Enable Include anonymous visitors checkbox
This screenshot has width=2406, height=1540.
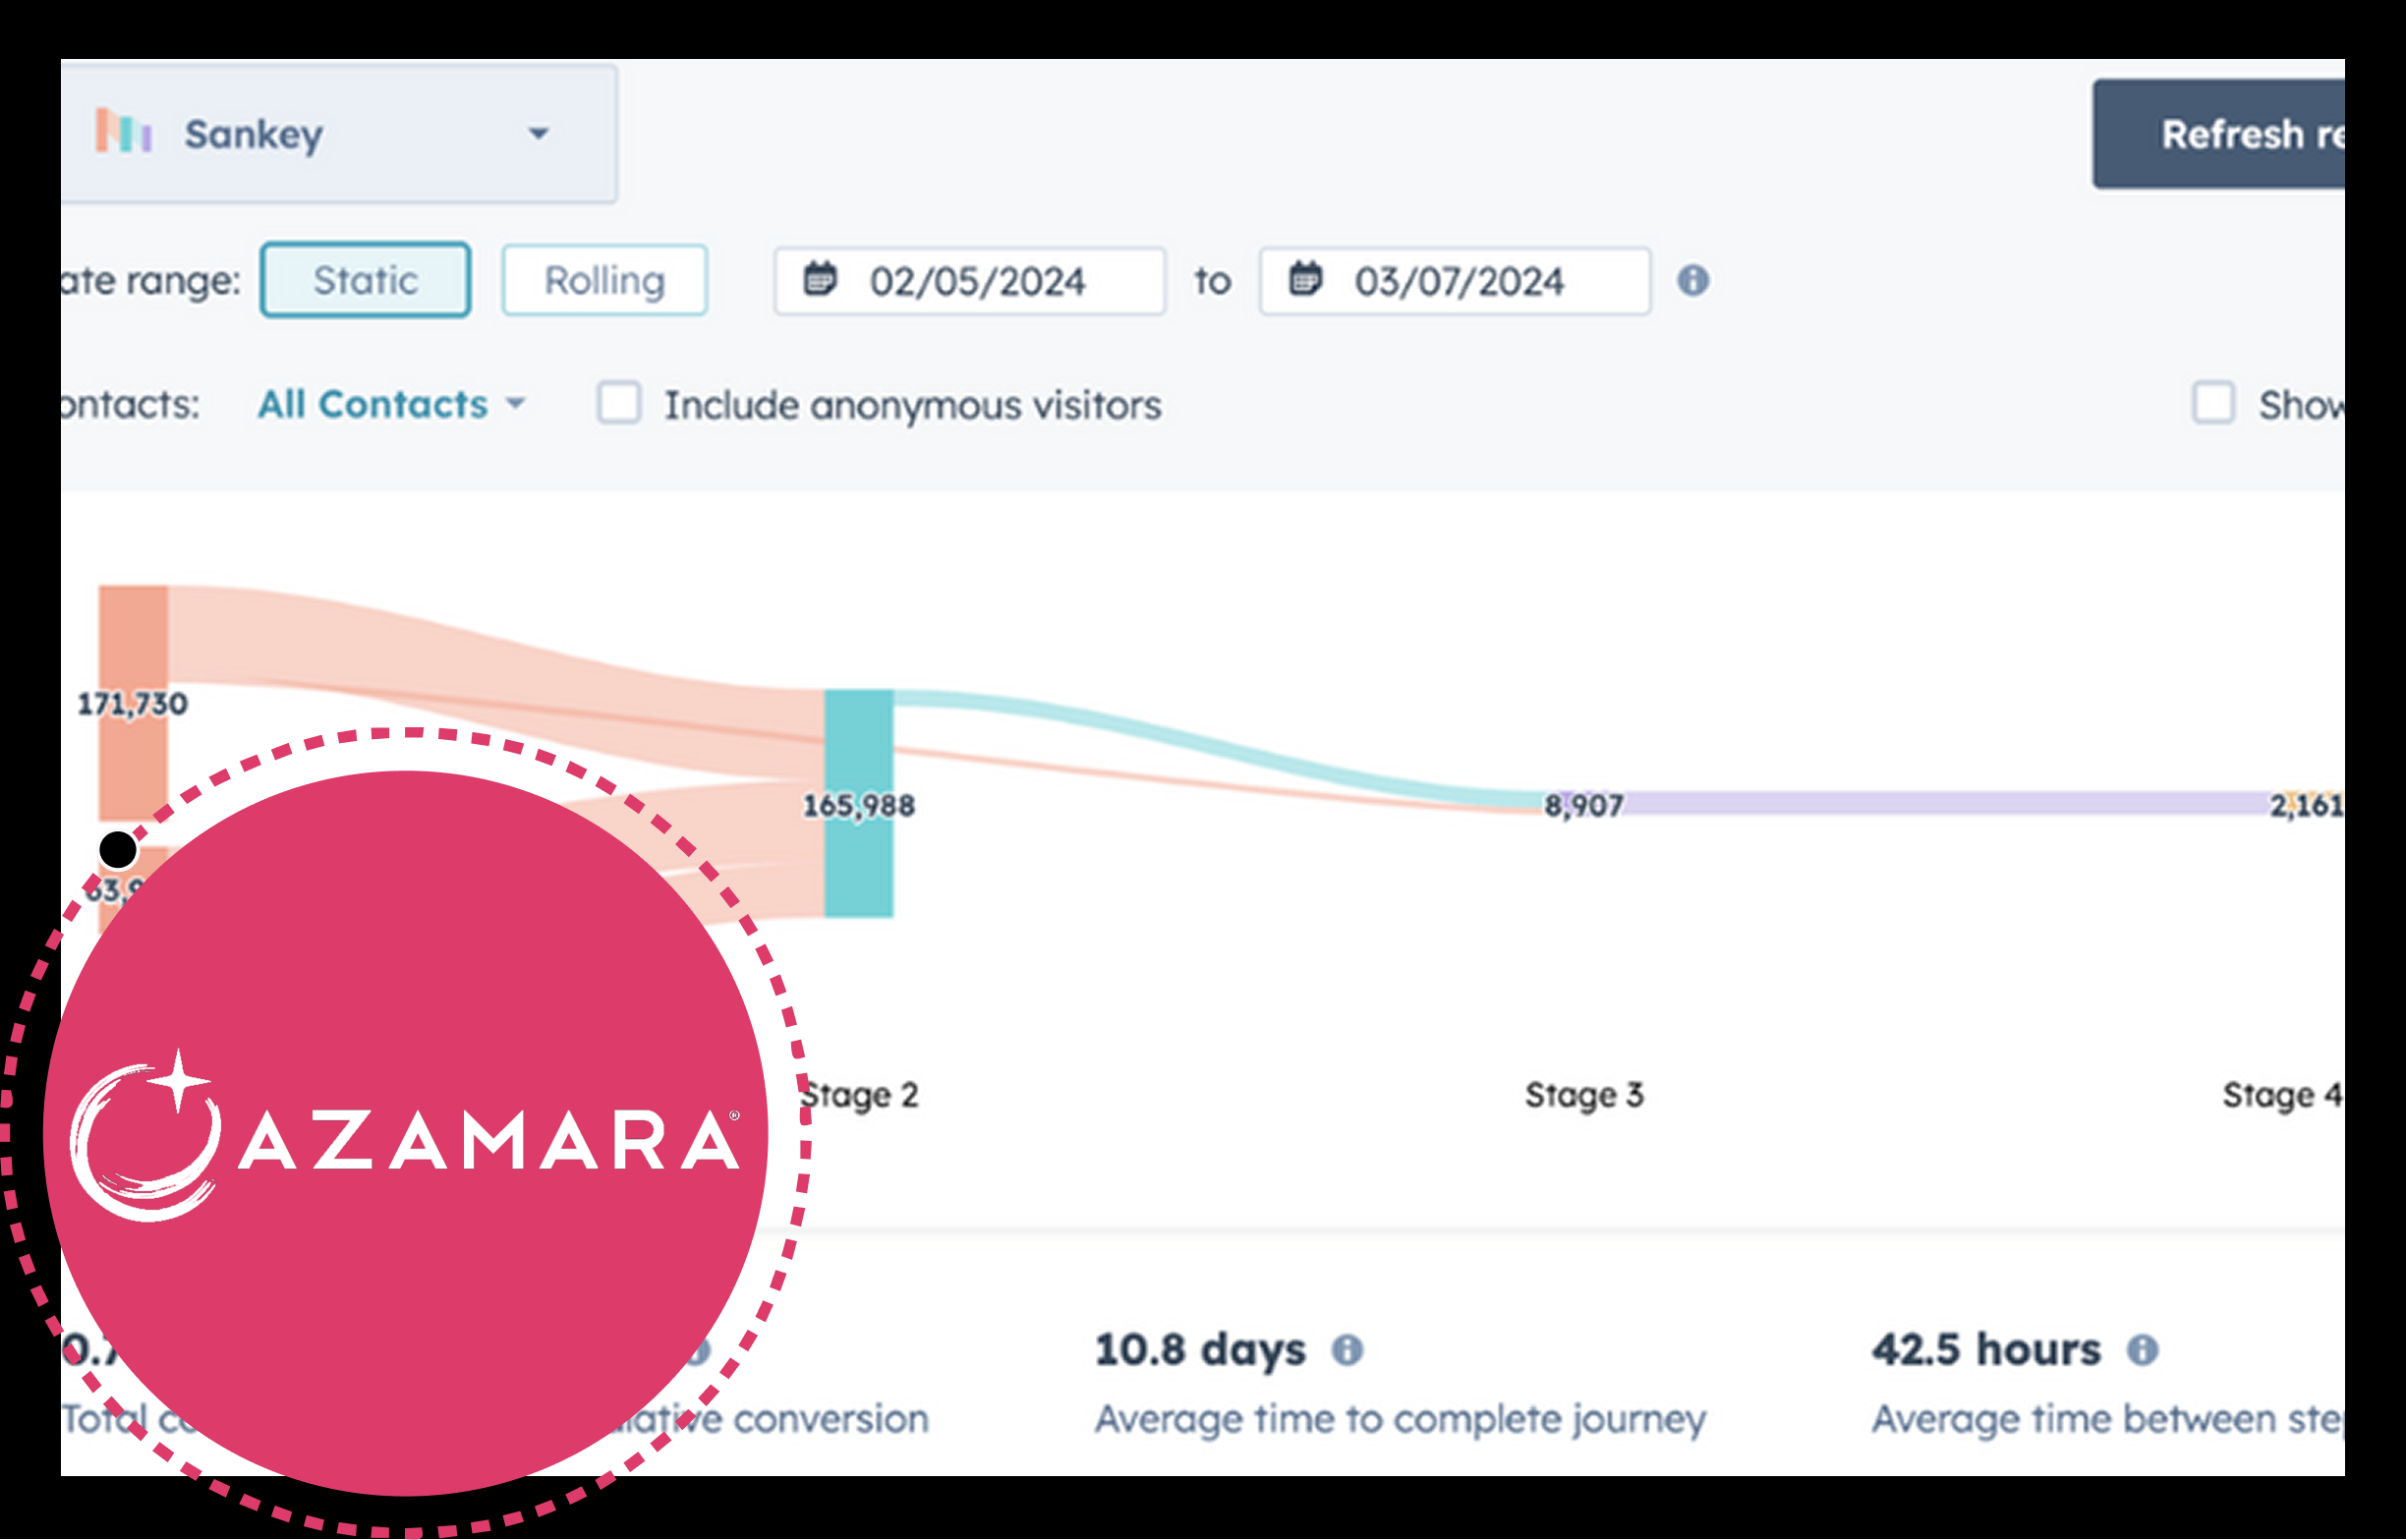point(619,403)
